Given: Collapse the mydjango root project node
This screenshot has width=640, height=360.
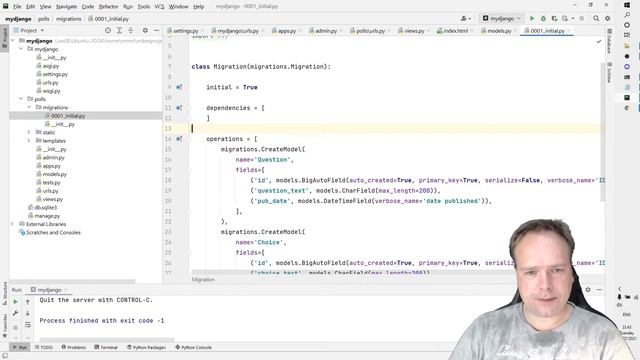Looking at the screenshot, I should click(13, 41).
